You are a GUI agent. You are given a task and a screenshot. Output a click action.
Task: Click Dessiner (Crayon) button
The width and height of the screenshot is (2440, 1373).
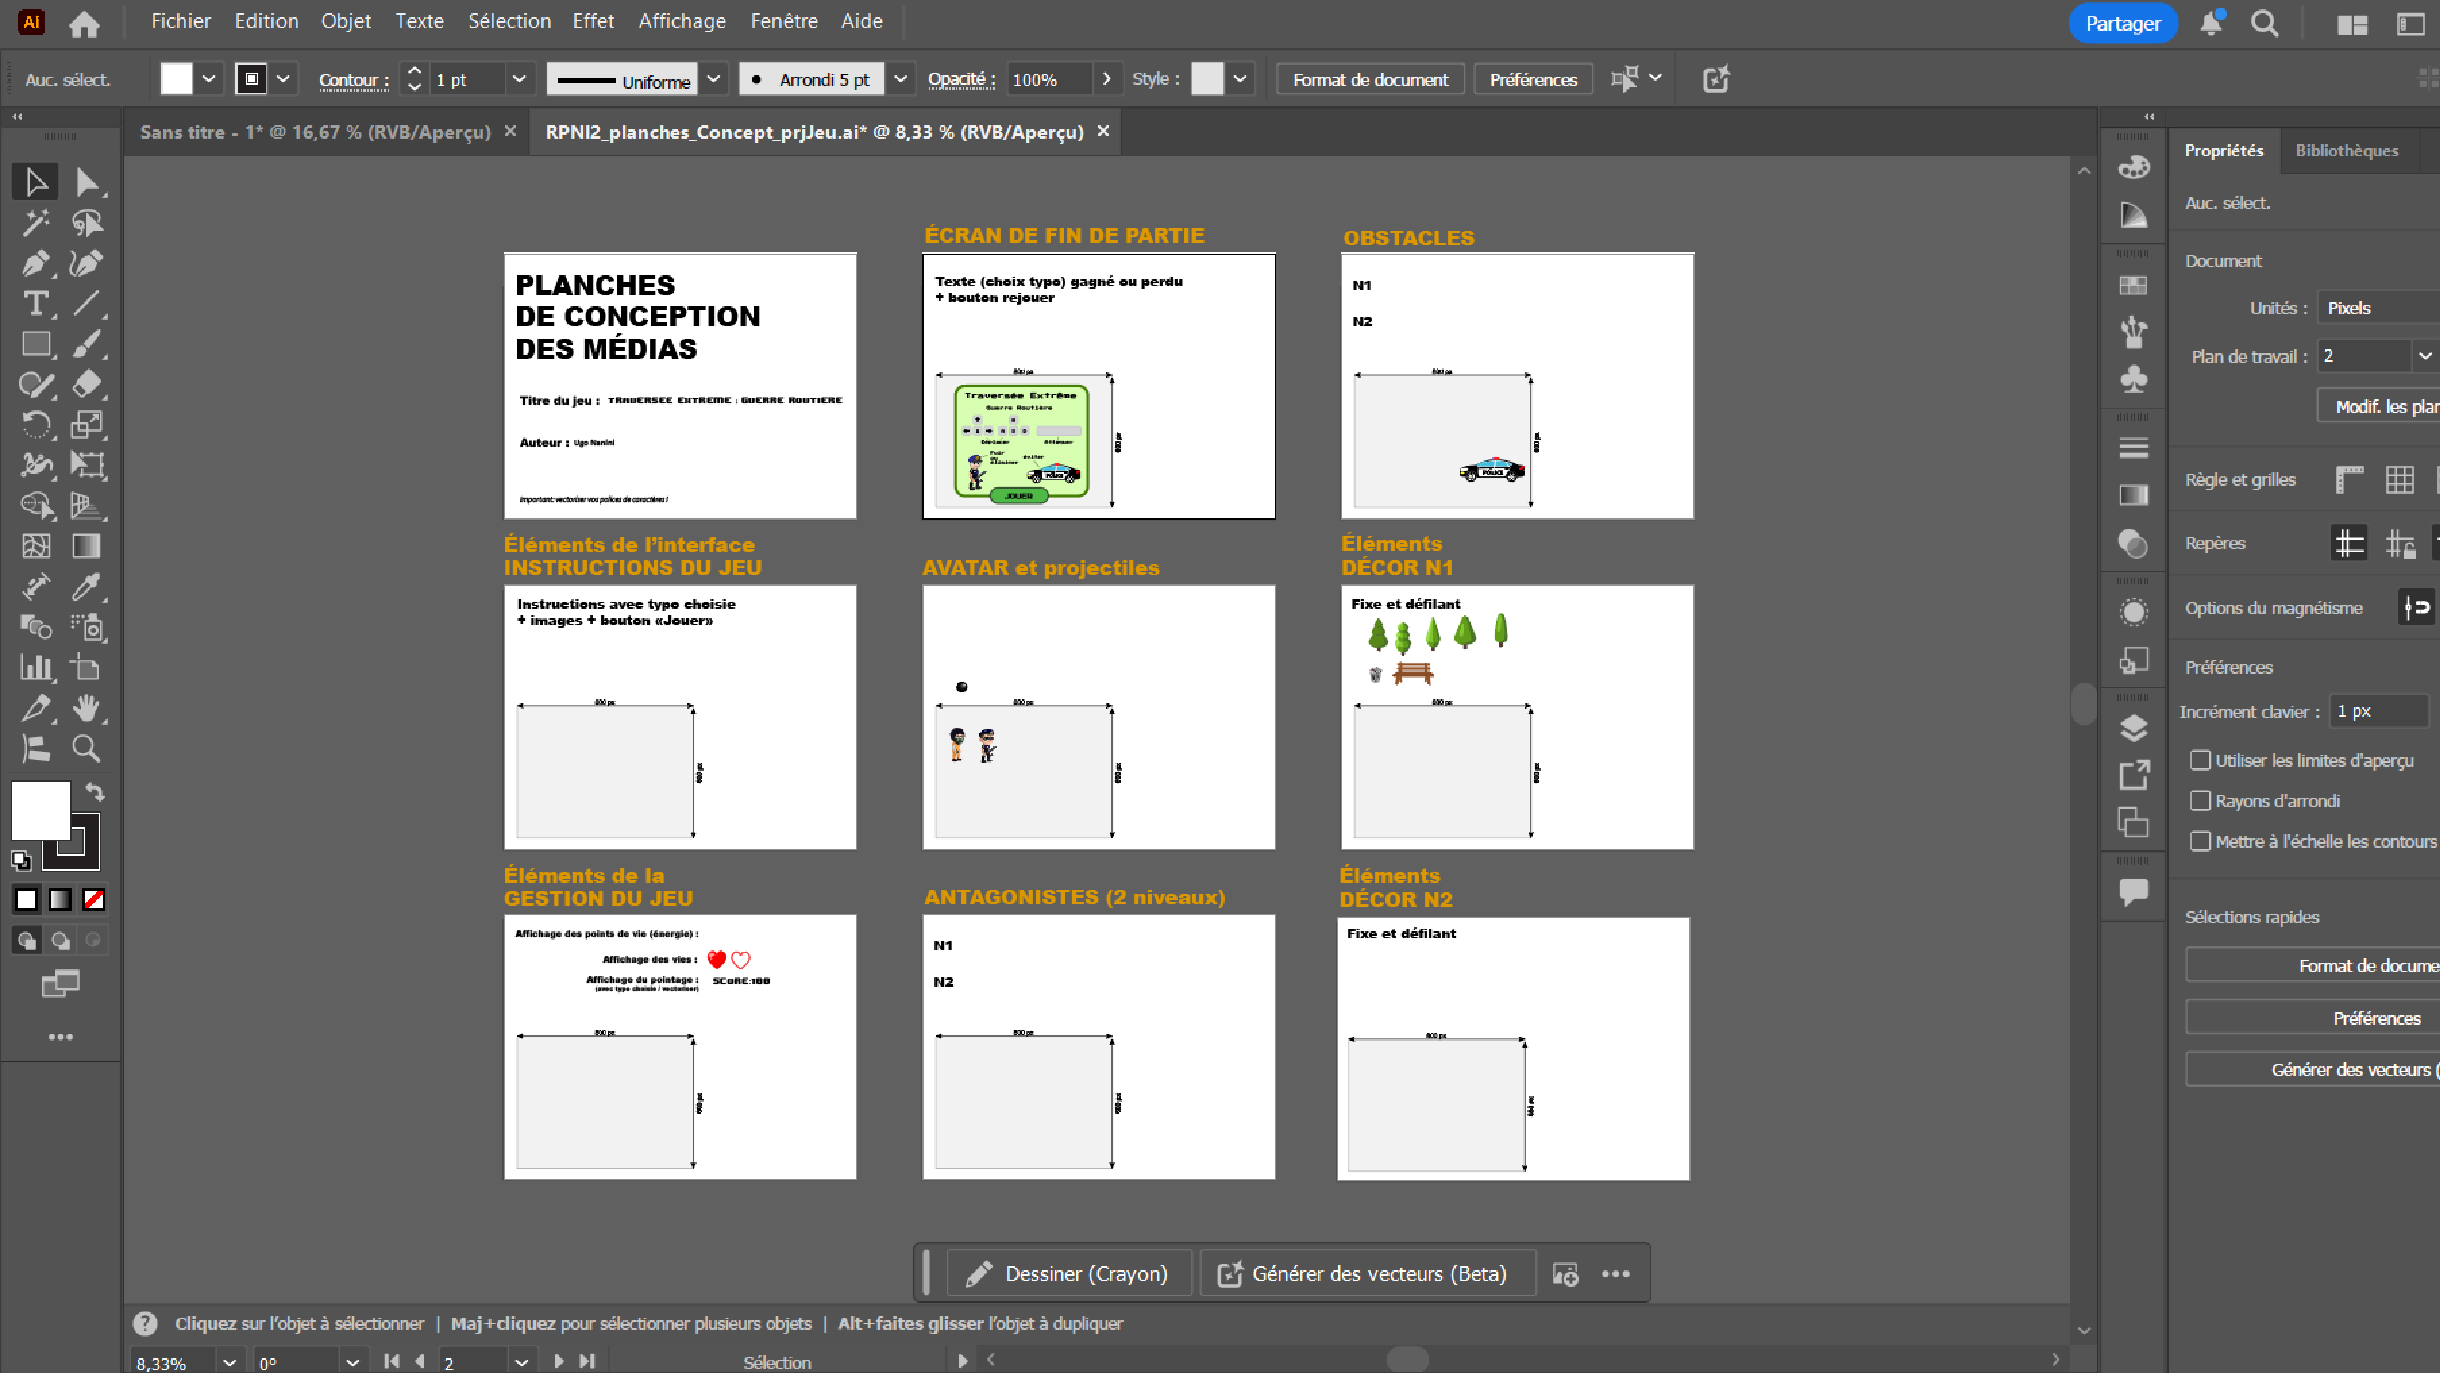coord(1068,1273)
